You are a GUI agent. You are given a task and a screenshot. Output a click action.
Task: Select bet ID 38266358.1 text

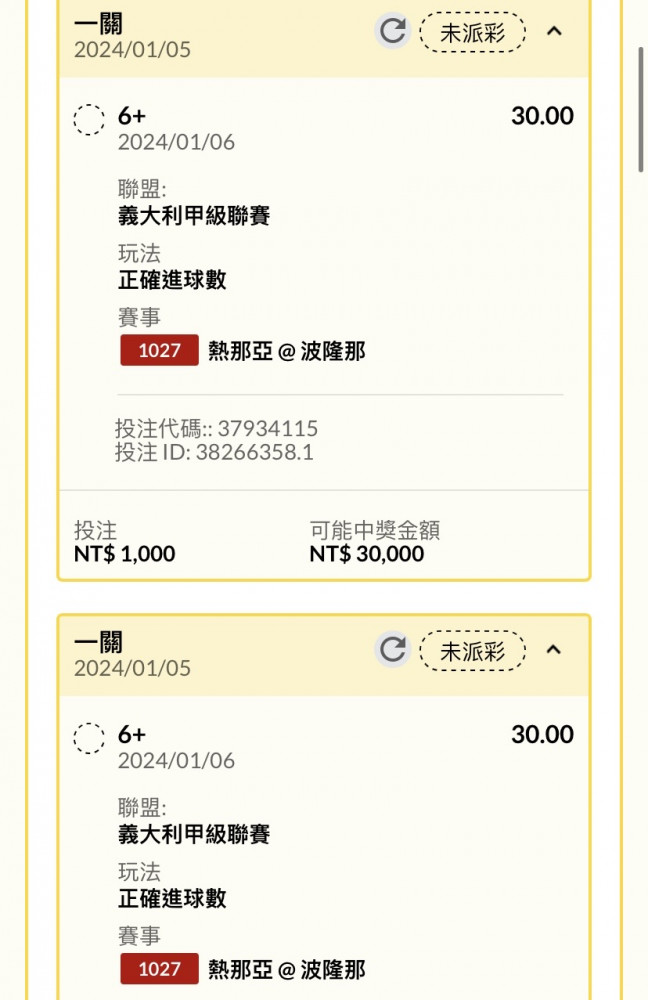pos(254,452)
